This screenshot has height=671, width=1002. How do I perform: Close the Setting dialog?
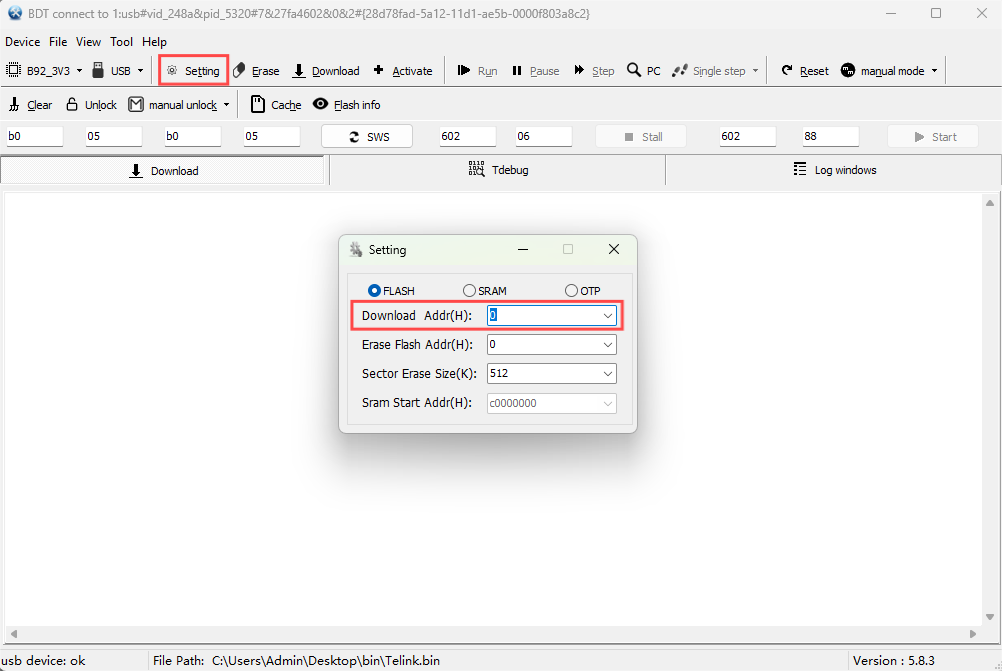pos(613,249)
